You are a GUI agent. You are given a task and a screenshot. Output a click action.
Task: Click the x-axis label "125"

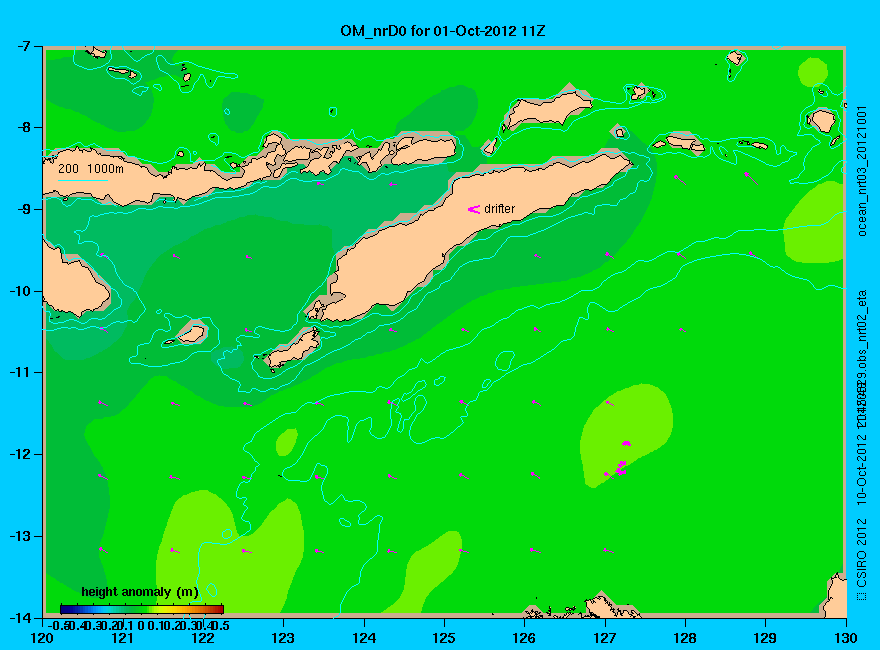pyautogui.click(x=444, y=638)
